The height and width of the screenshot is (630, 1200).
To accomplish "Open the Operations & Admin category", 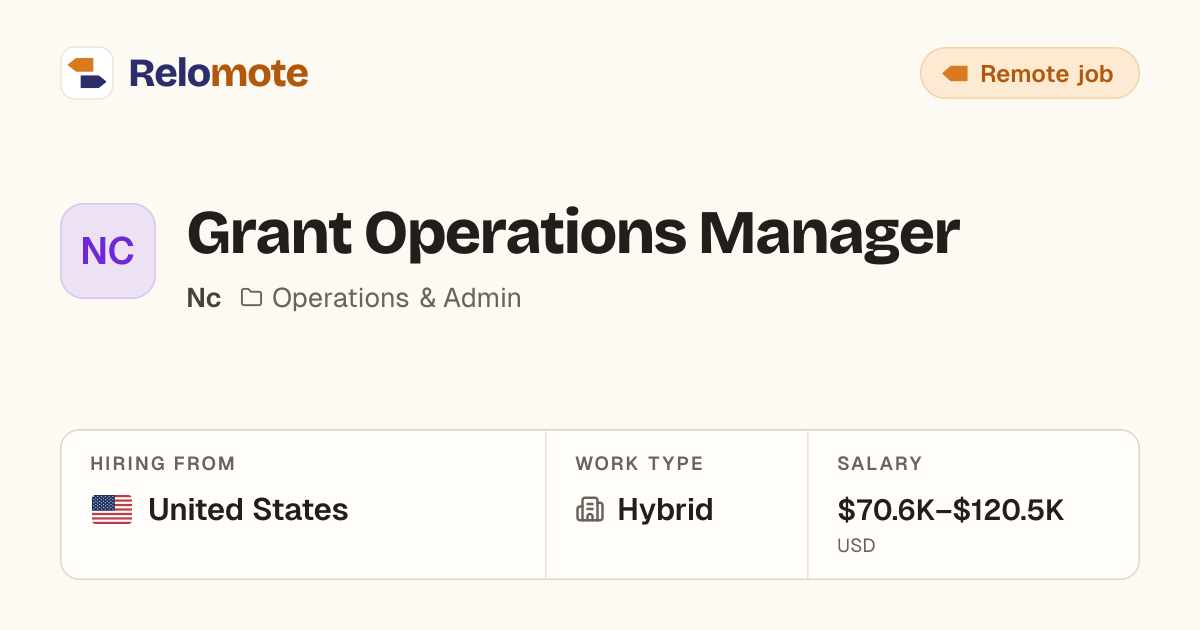I will [396, 298].
